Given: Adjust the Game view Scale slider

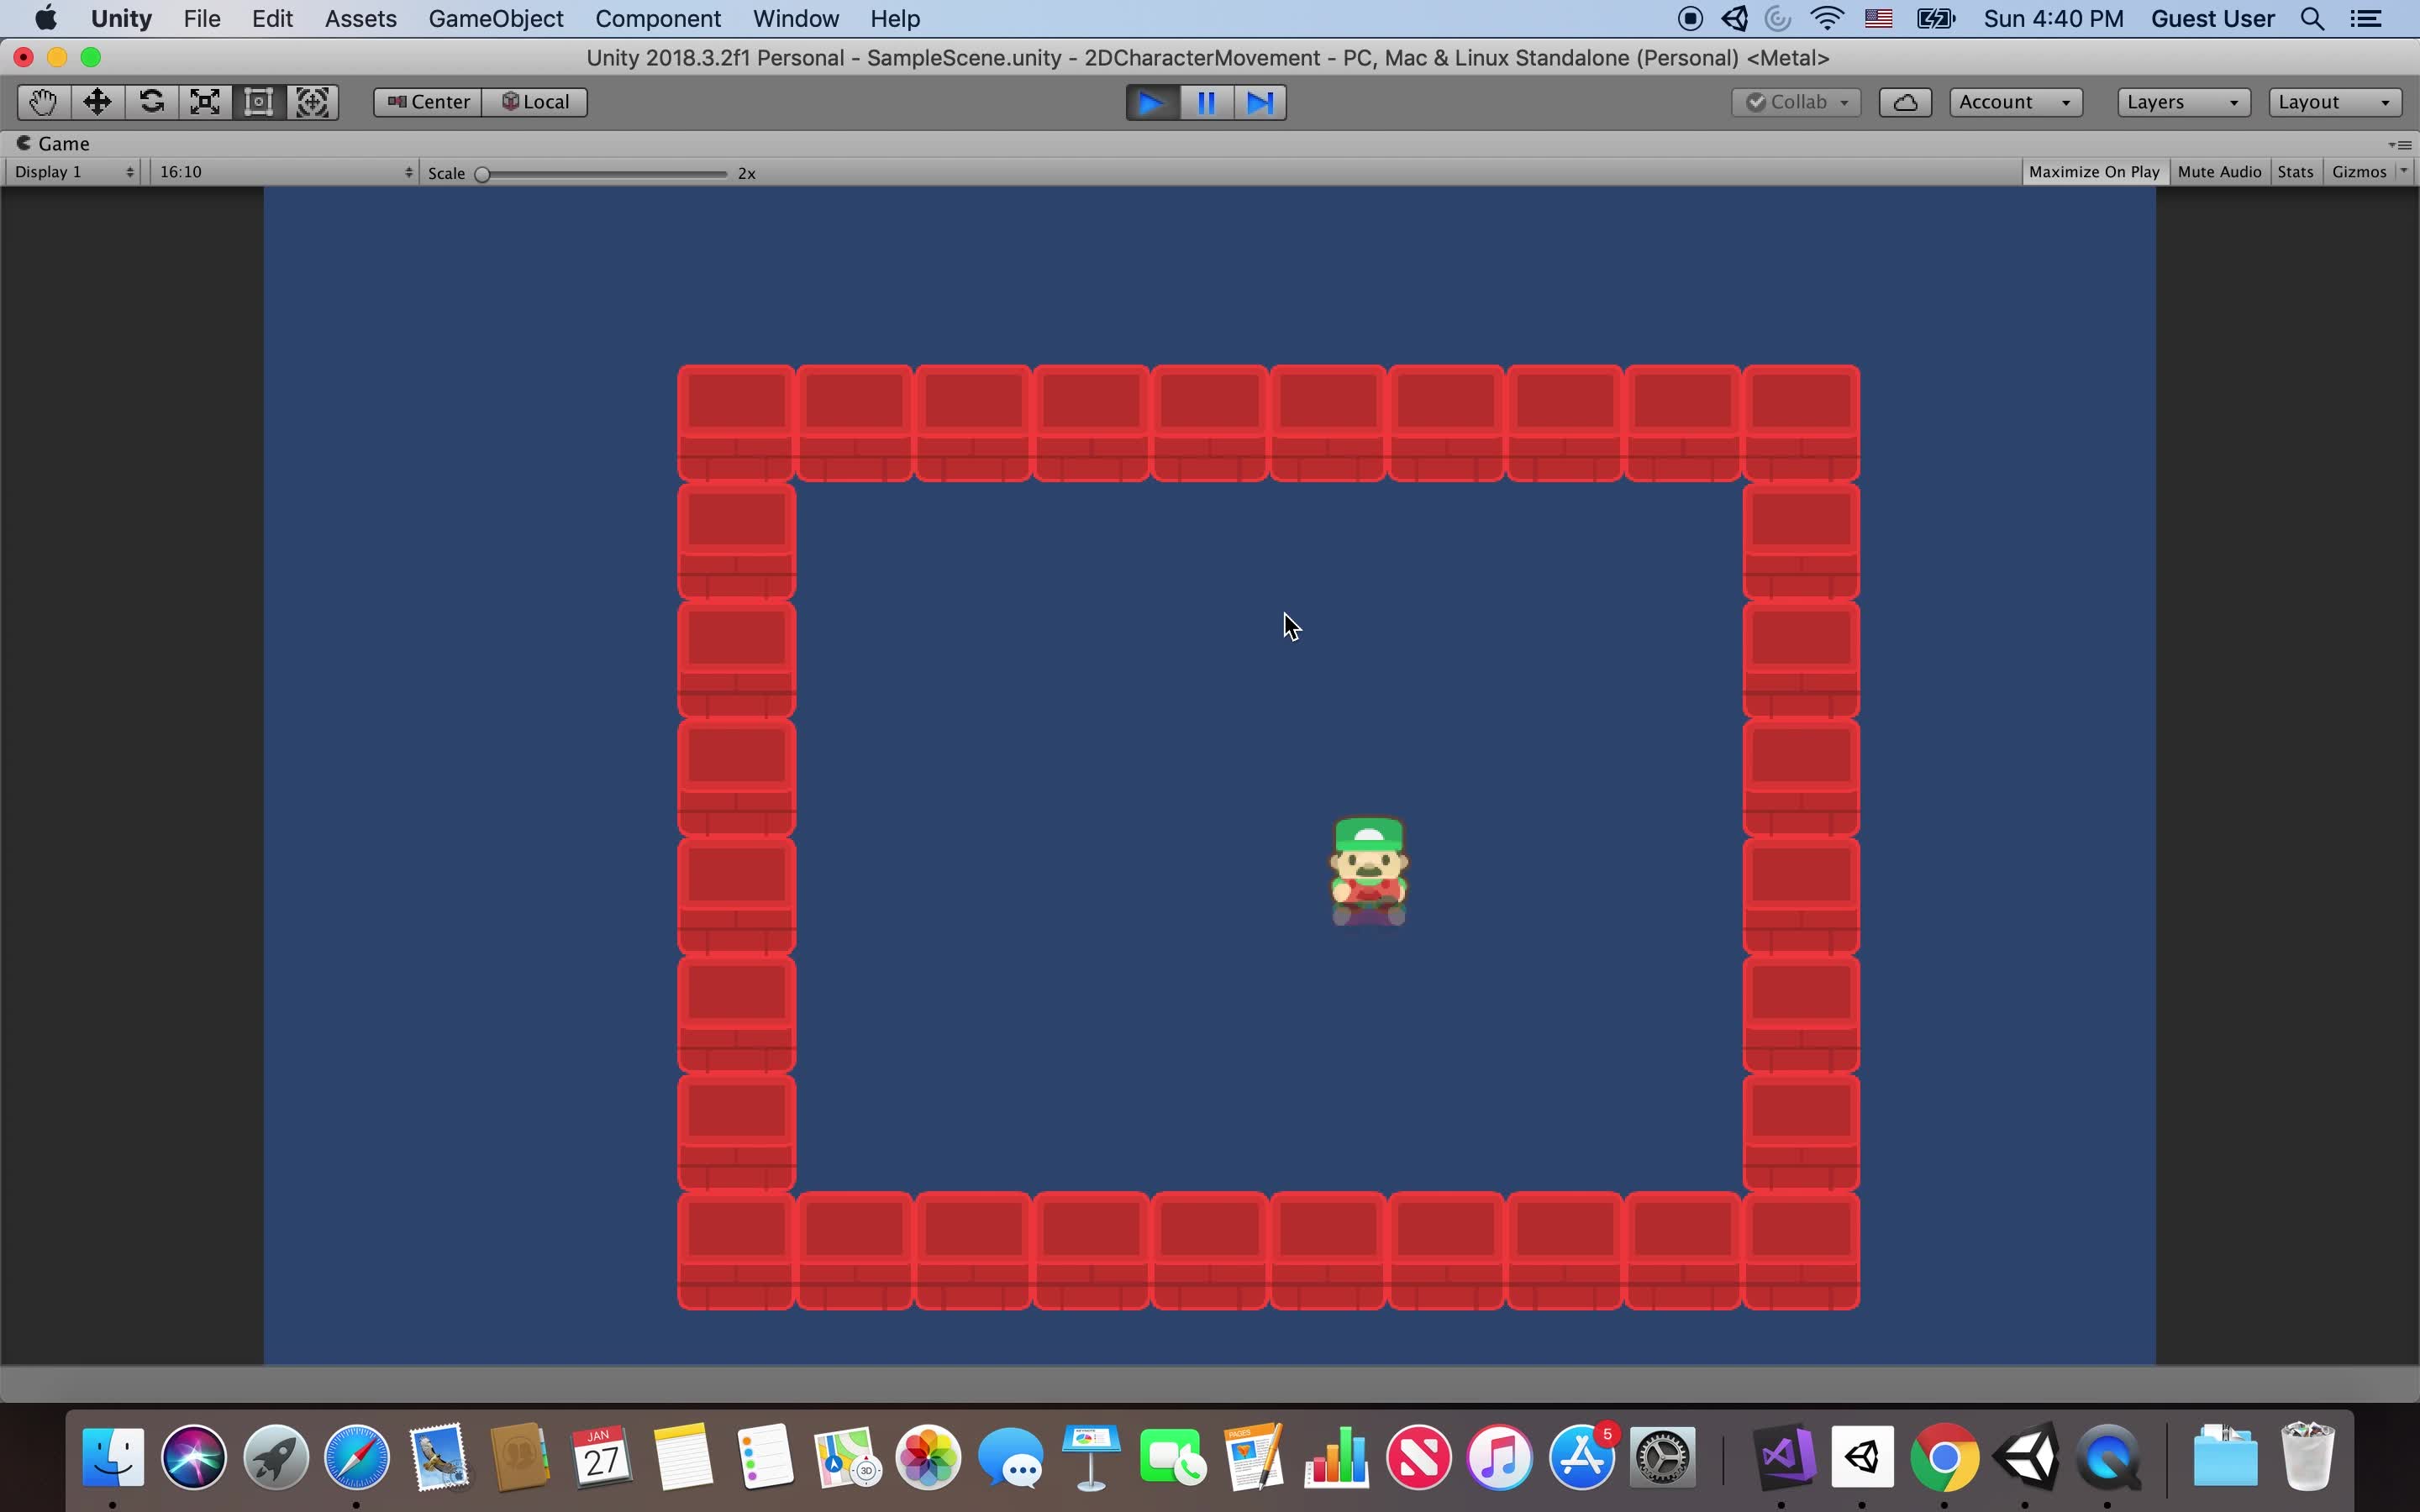Looking at the screenshot, I should [x=483, y=173].
